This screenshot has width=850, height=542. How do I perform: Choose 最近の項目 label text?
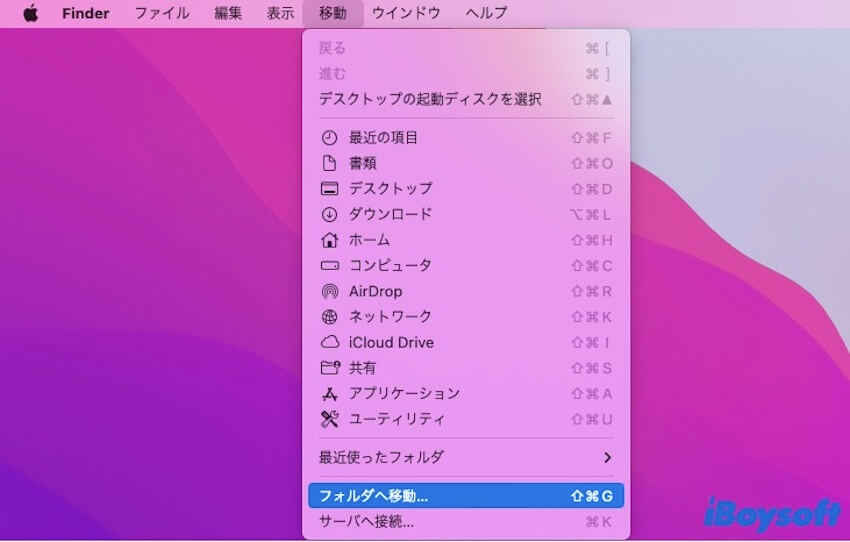(x=383, y=138)
